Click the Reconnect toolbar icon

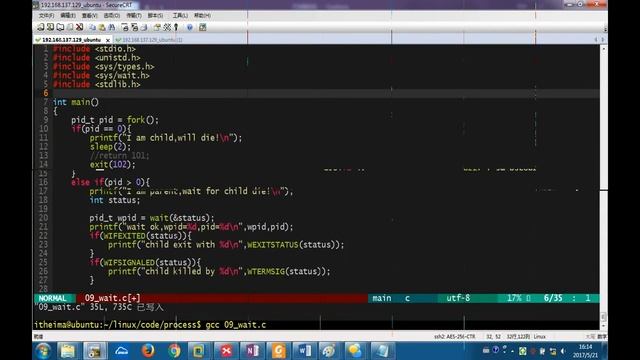tap(70, 27)
